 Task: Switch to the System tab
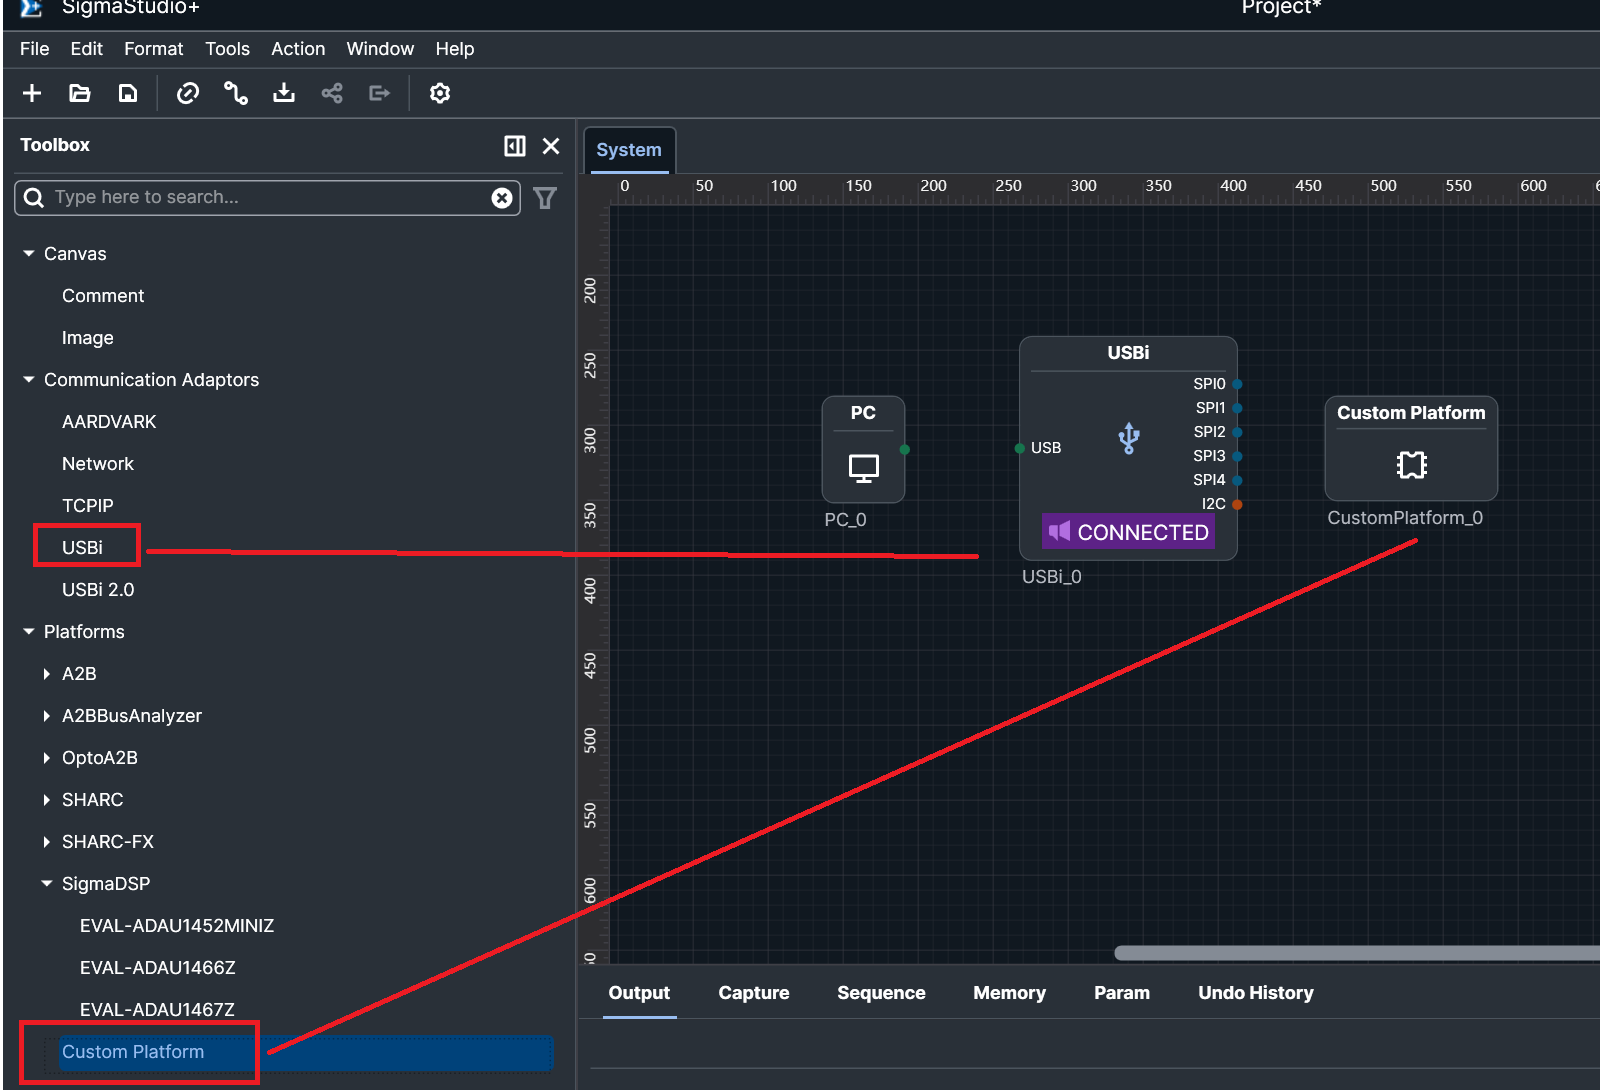pyautogui.click(x=629, y=150)
